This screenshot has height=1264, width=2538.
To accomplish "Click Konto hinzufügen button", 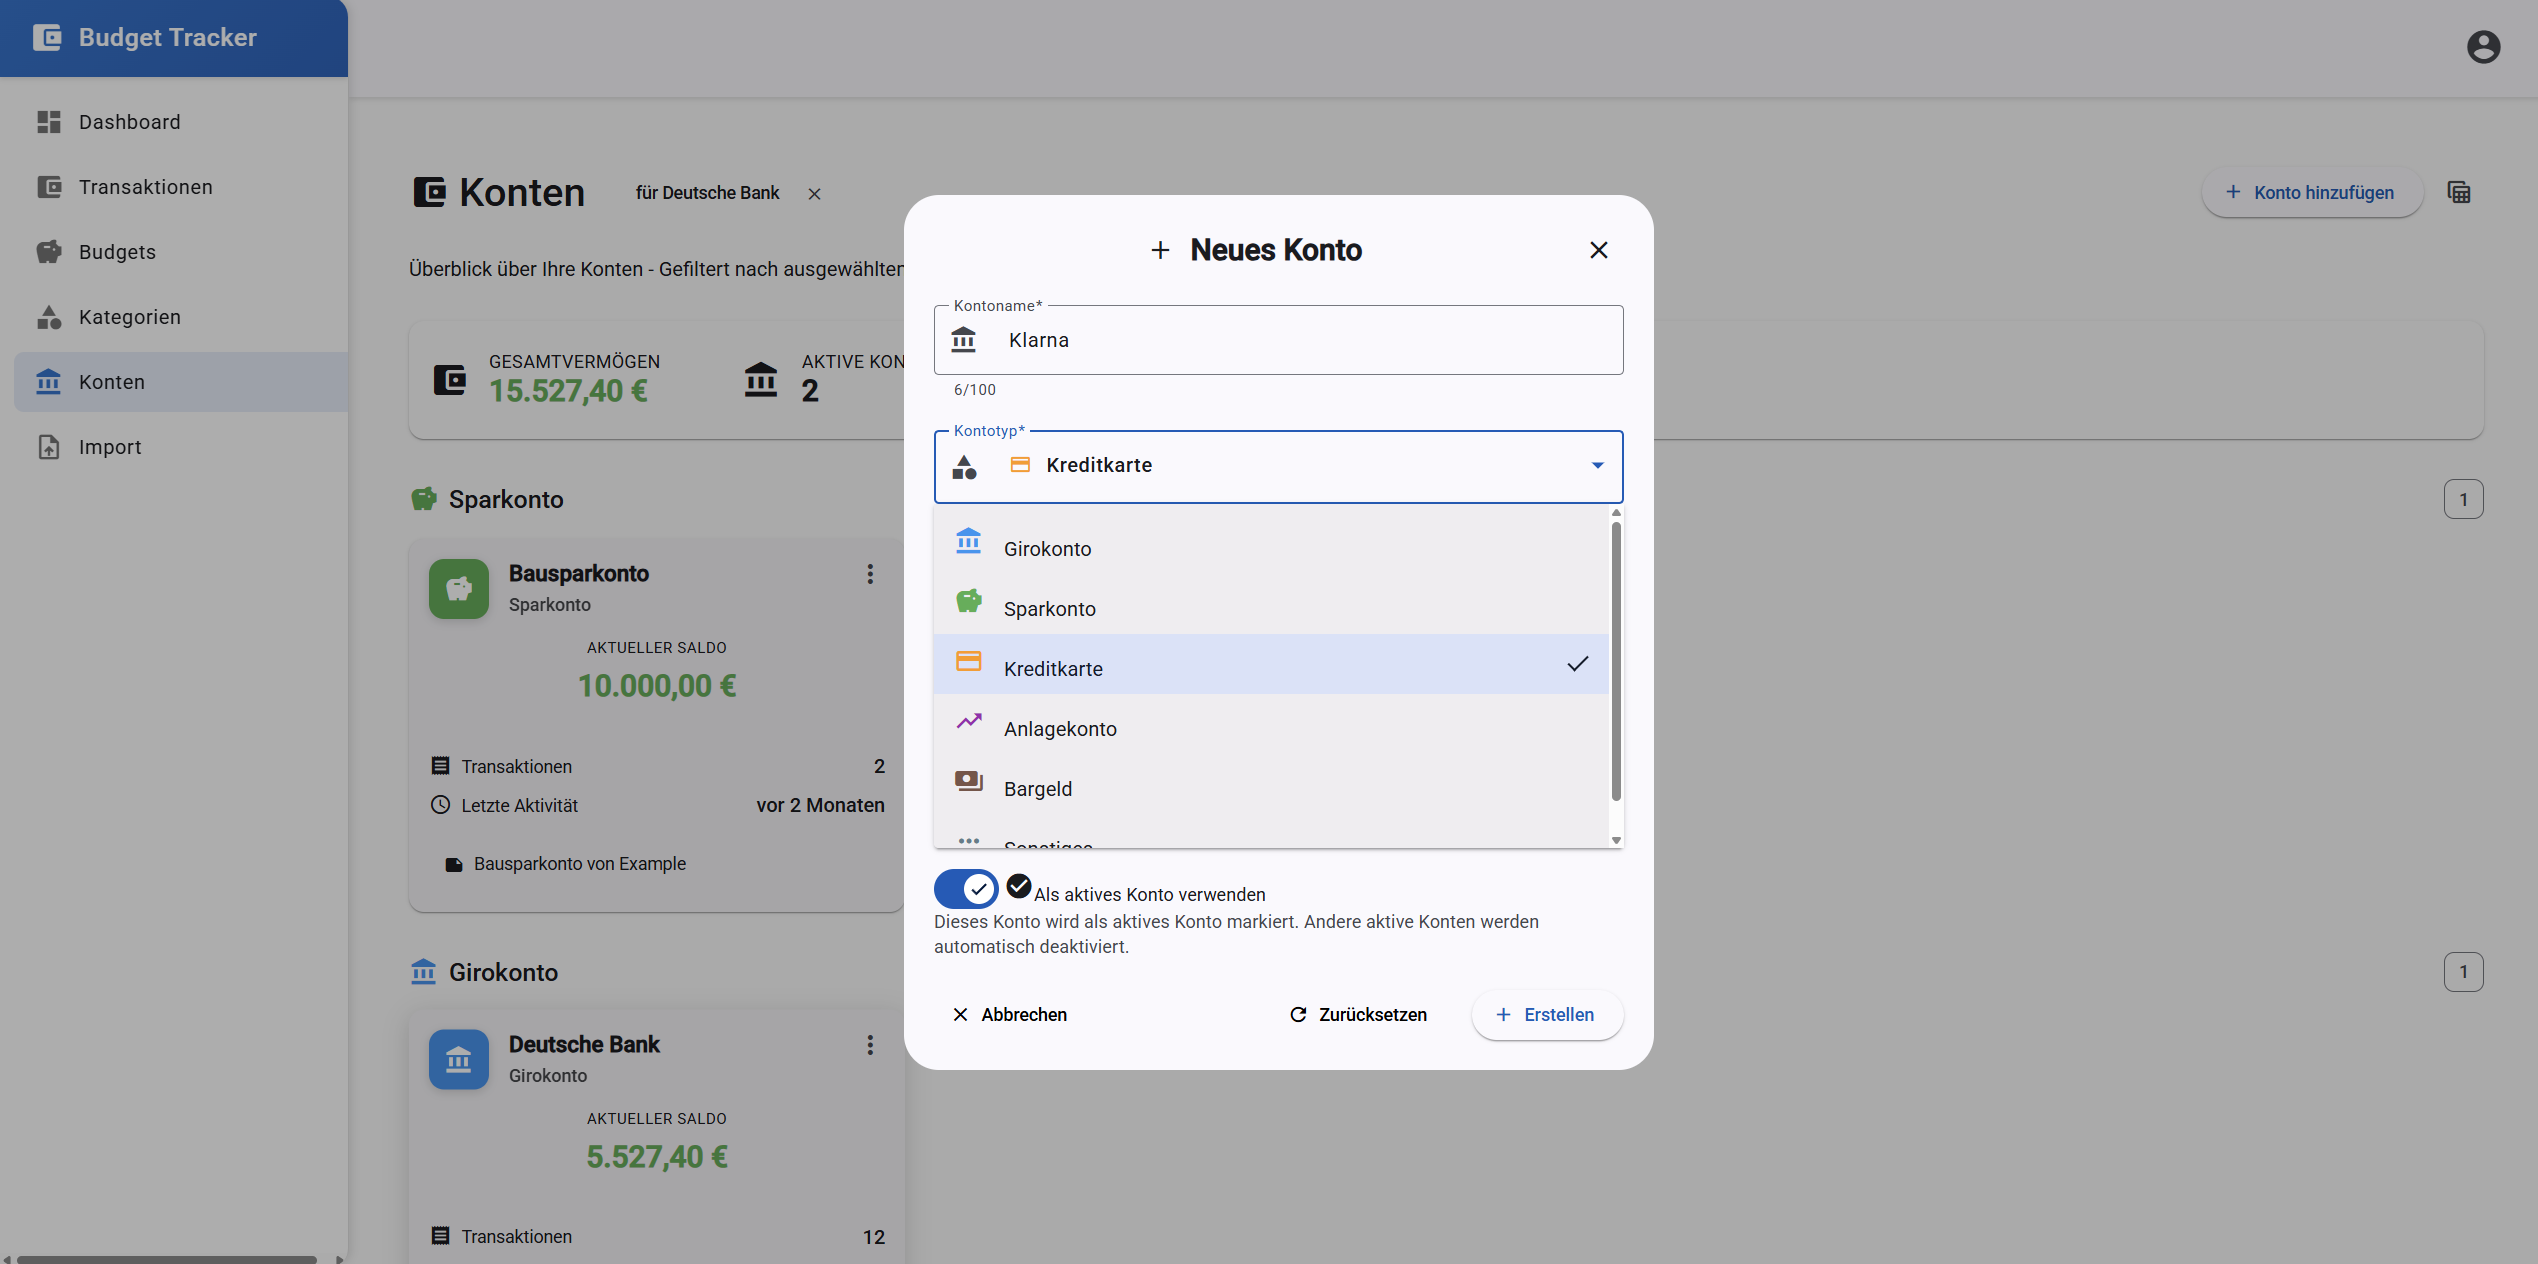I will (2312, 192).
